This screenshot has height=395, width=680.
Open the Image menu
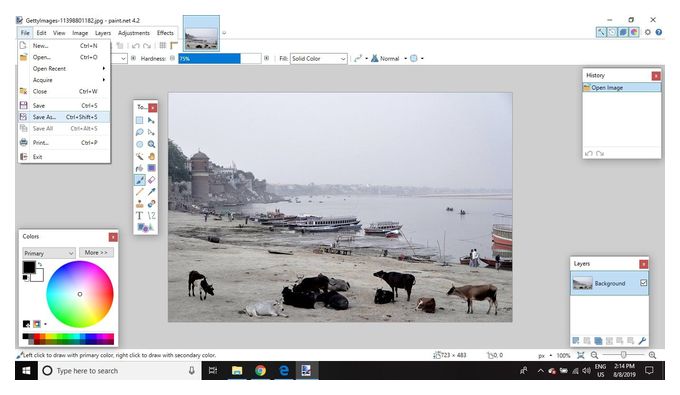tap(80, 33)
